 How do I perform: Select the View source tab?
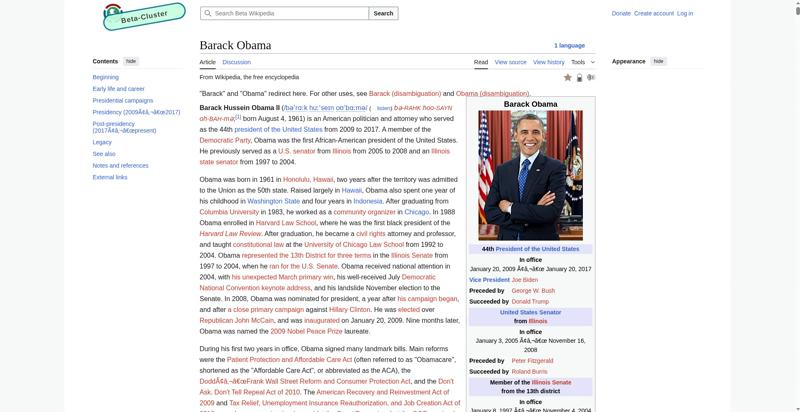click(x=510, y=62)
